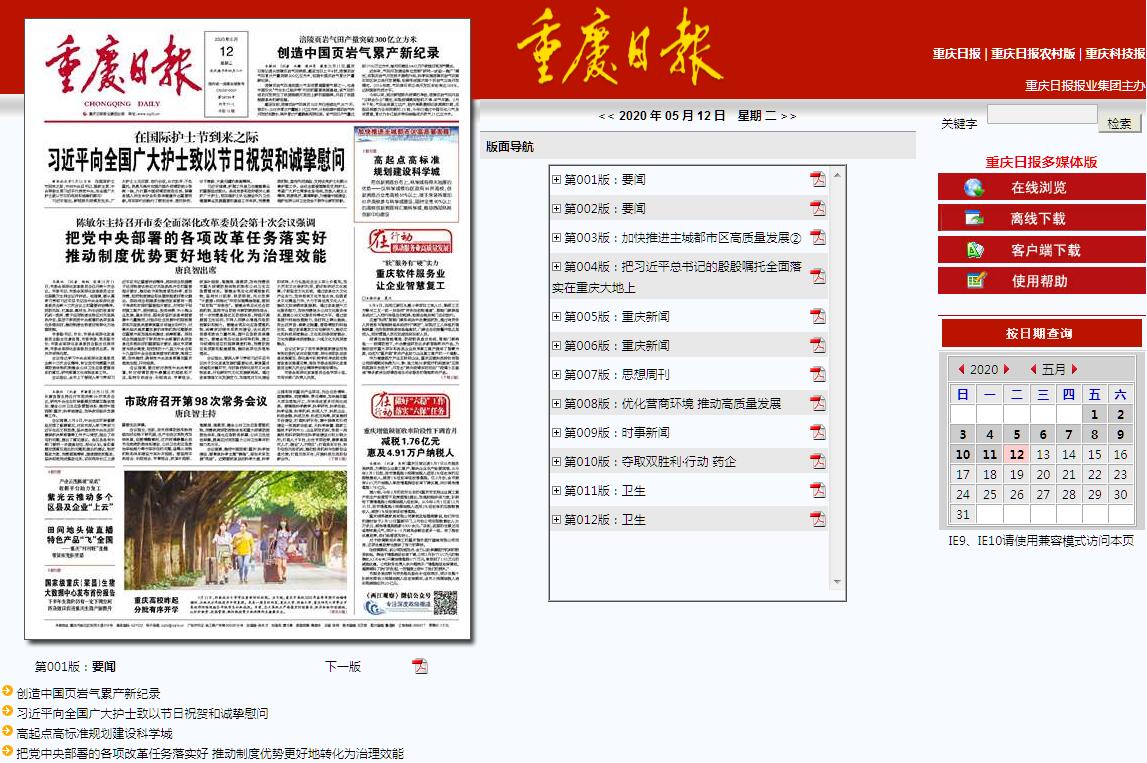Image resolution: width=1147 pixels, height=763 pixels.
Task: Click PDF icon beside 第009版 时事新闻
Action: 817,433
